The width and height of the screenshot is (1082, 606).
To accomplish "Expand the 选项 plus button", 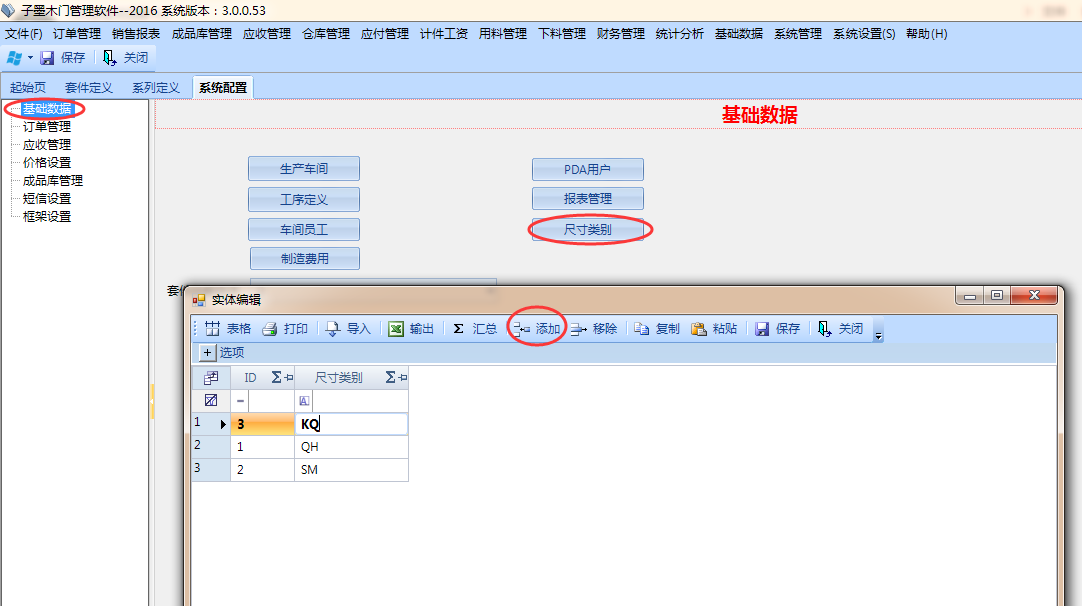I will (x=208, y=353).
